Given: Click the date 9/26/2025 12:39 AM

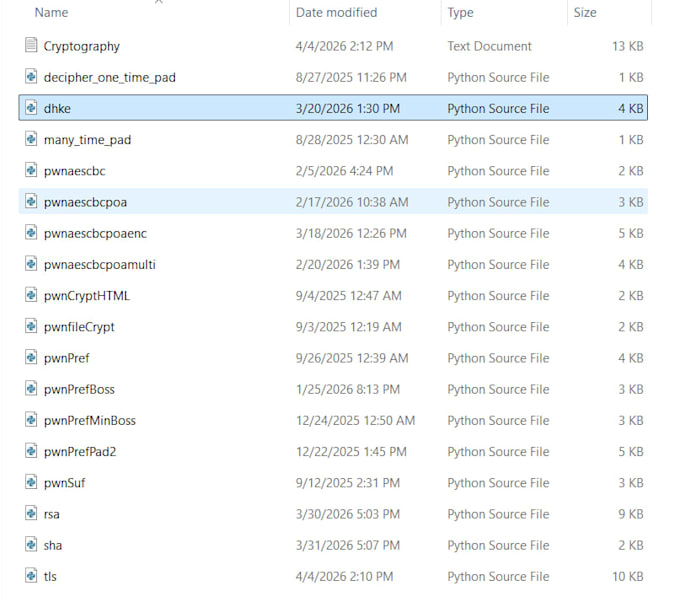Looking at the screenshot, I should point(352,358).
